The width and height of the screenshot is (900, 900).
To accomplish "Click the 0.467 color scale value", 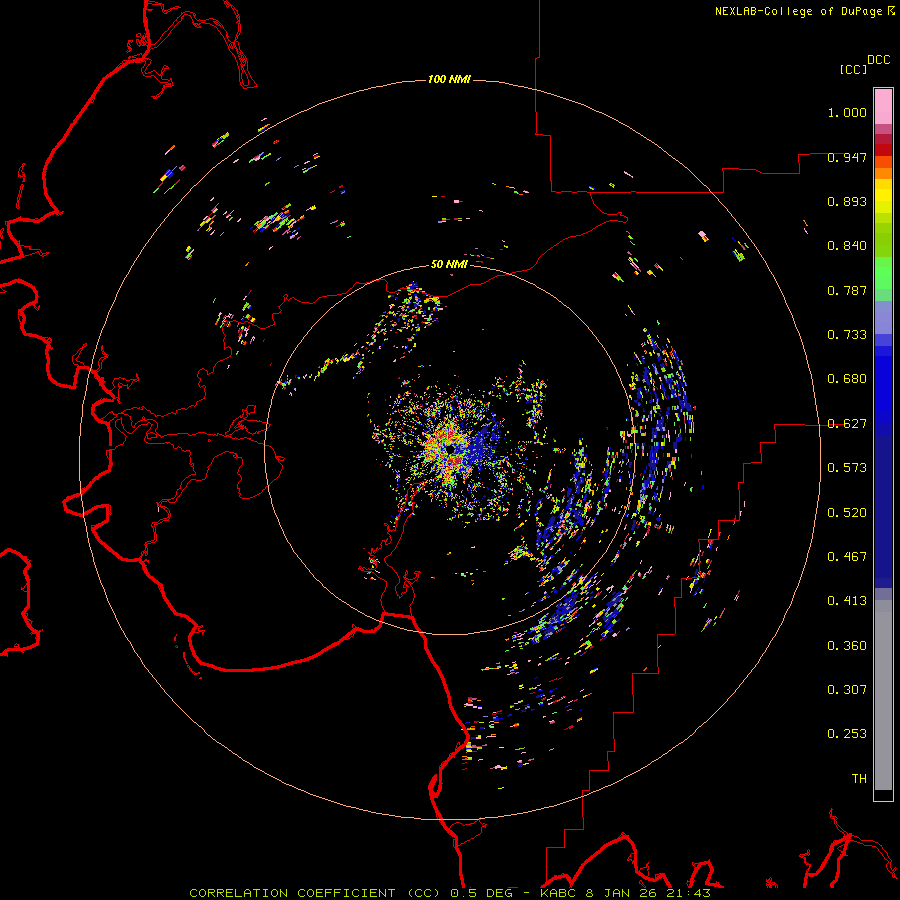I will [847, 557].
